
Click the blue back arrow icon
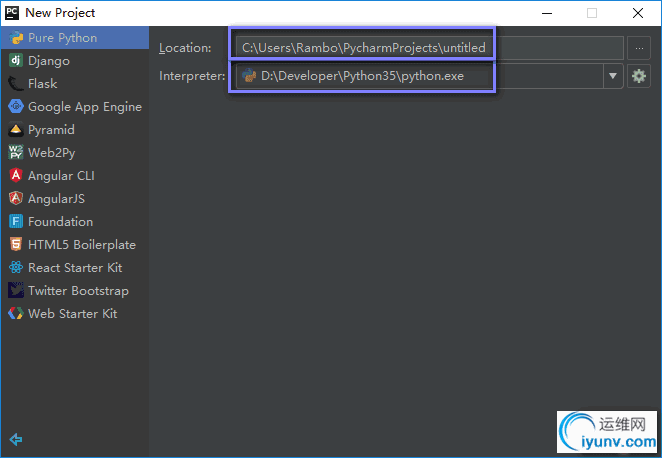[x=16, y=439]
